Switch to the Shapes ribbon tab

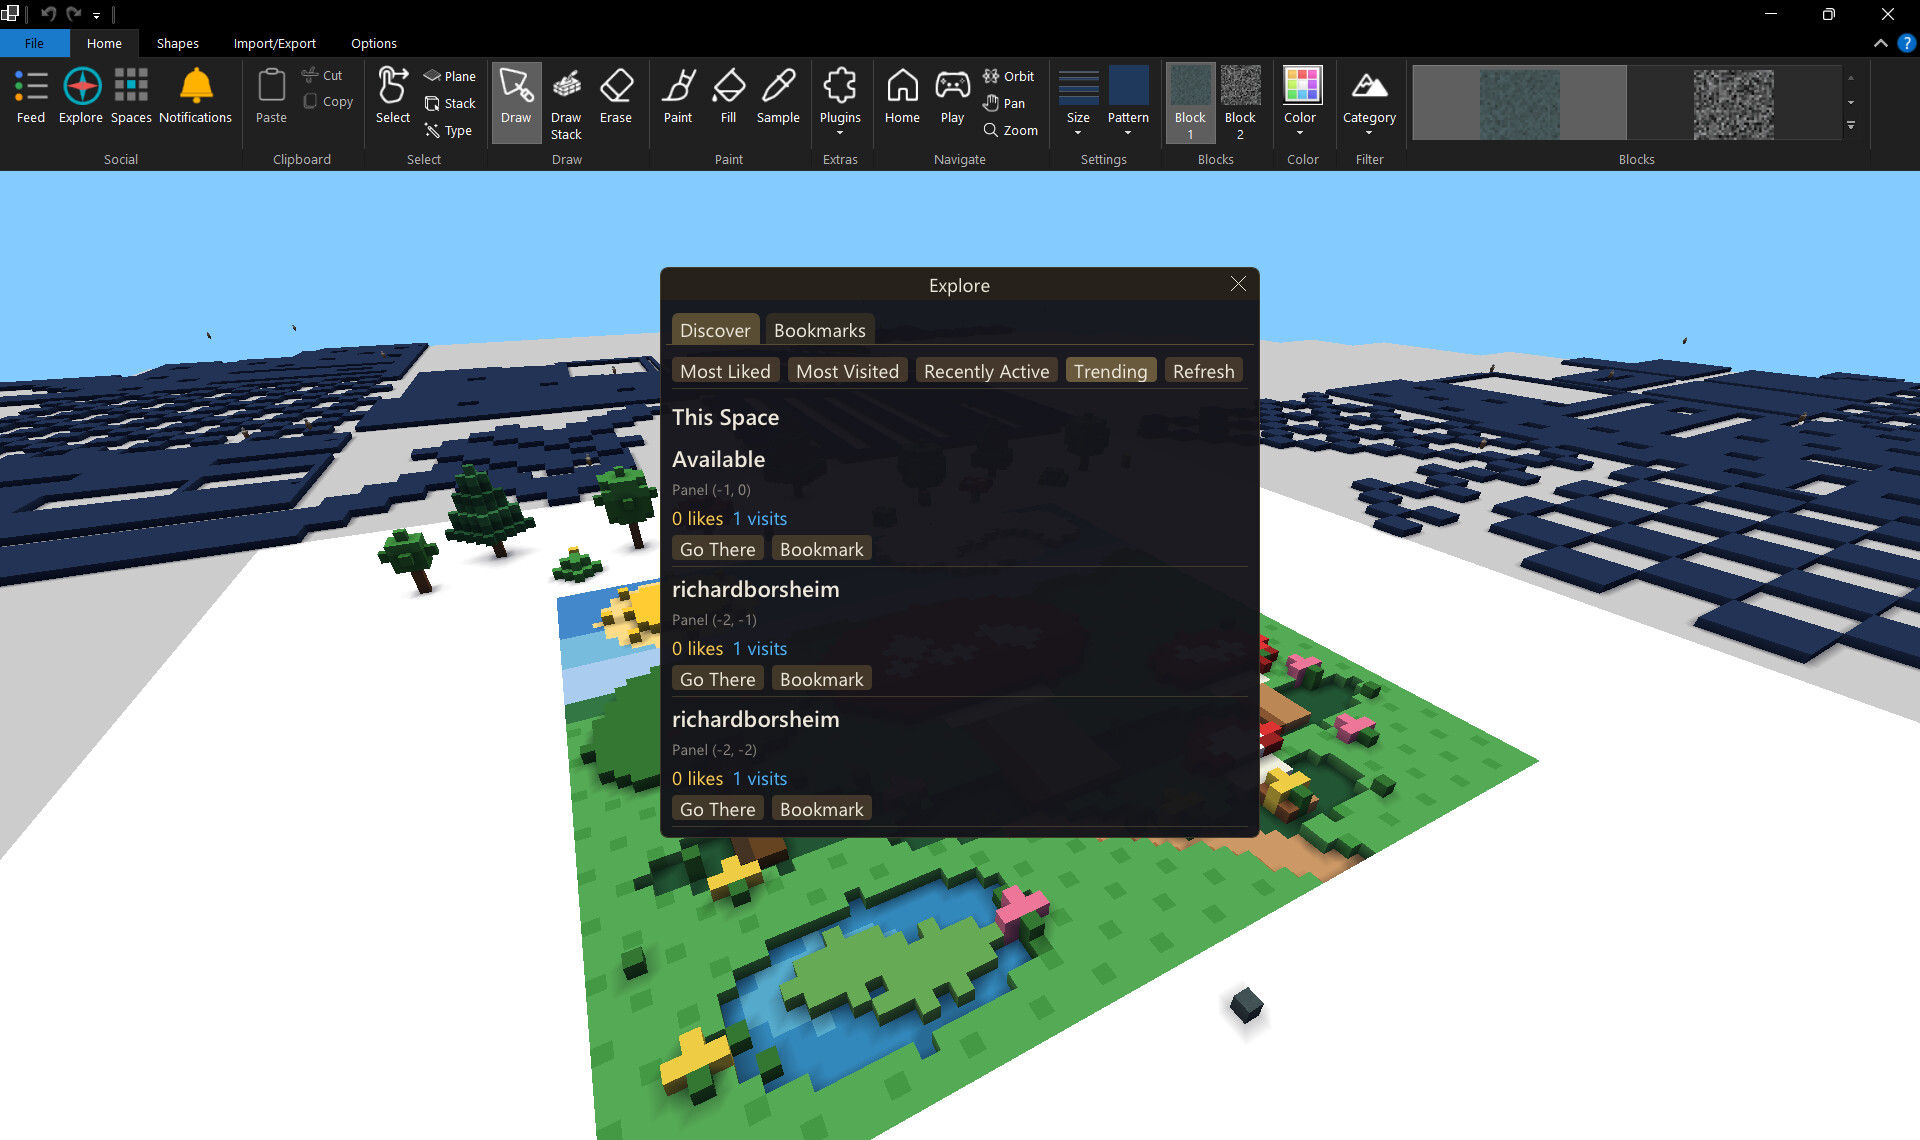(x=177, y=43)
